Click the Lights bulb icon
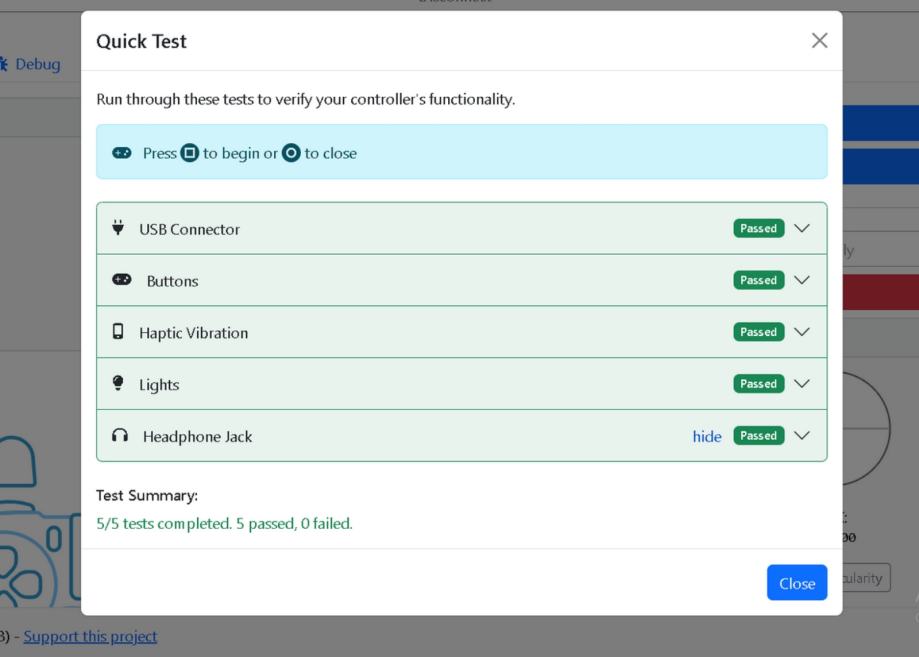919x657 pixels. coord(119,384)
